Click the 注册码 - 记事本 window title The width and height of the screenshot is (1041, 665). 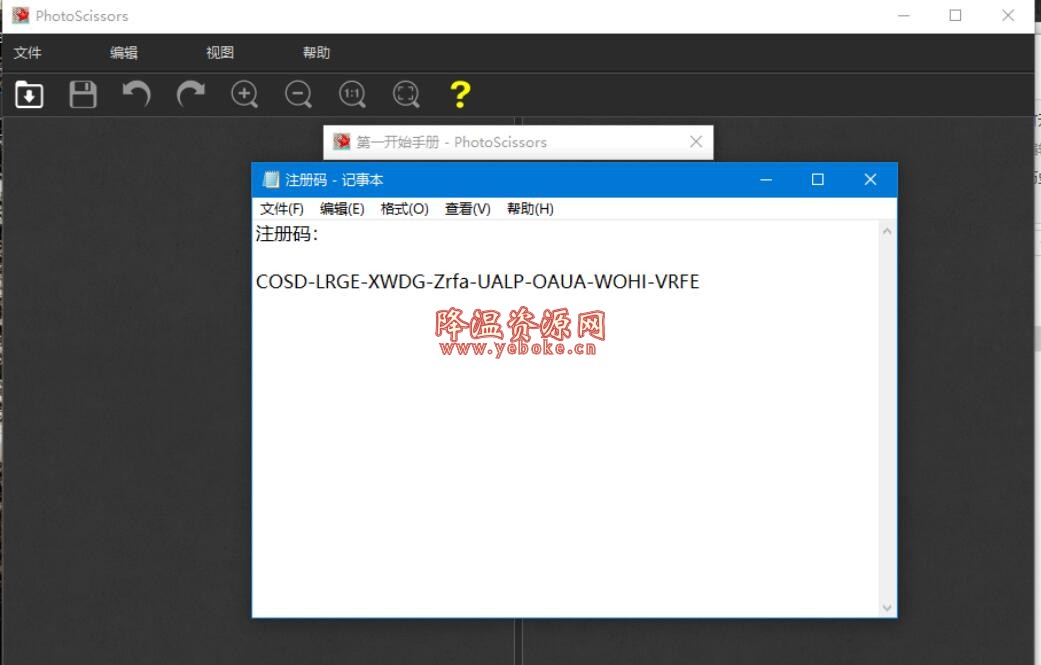click(334, 180)
